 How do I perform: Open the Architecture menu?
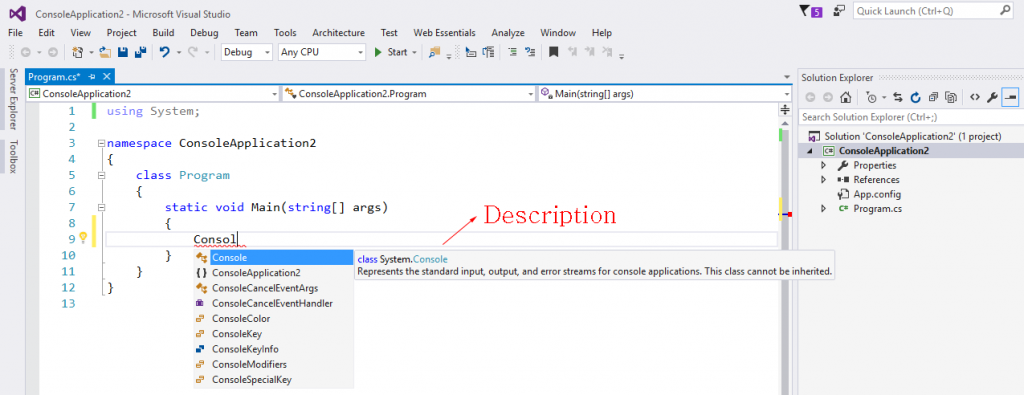tap(338, 33)
